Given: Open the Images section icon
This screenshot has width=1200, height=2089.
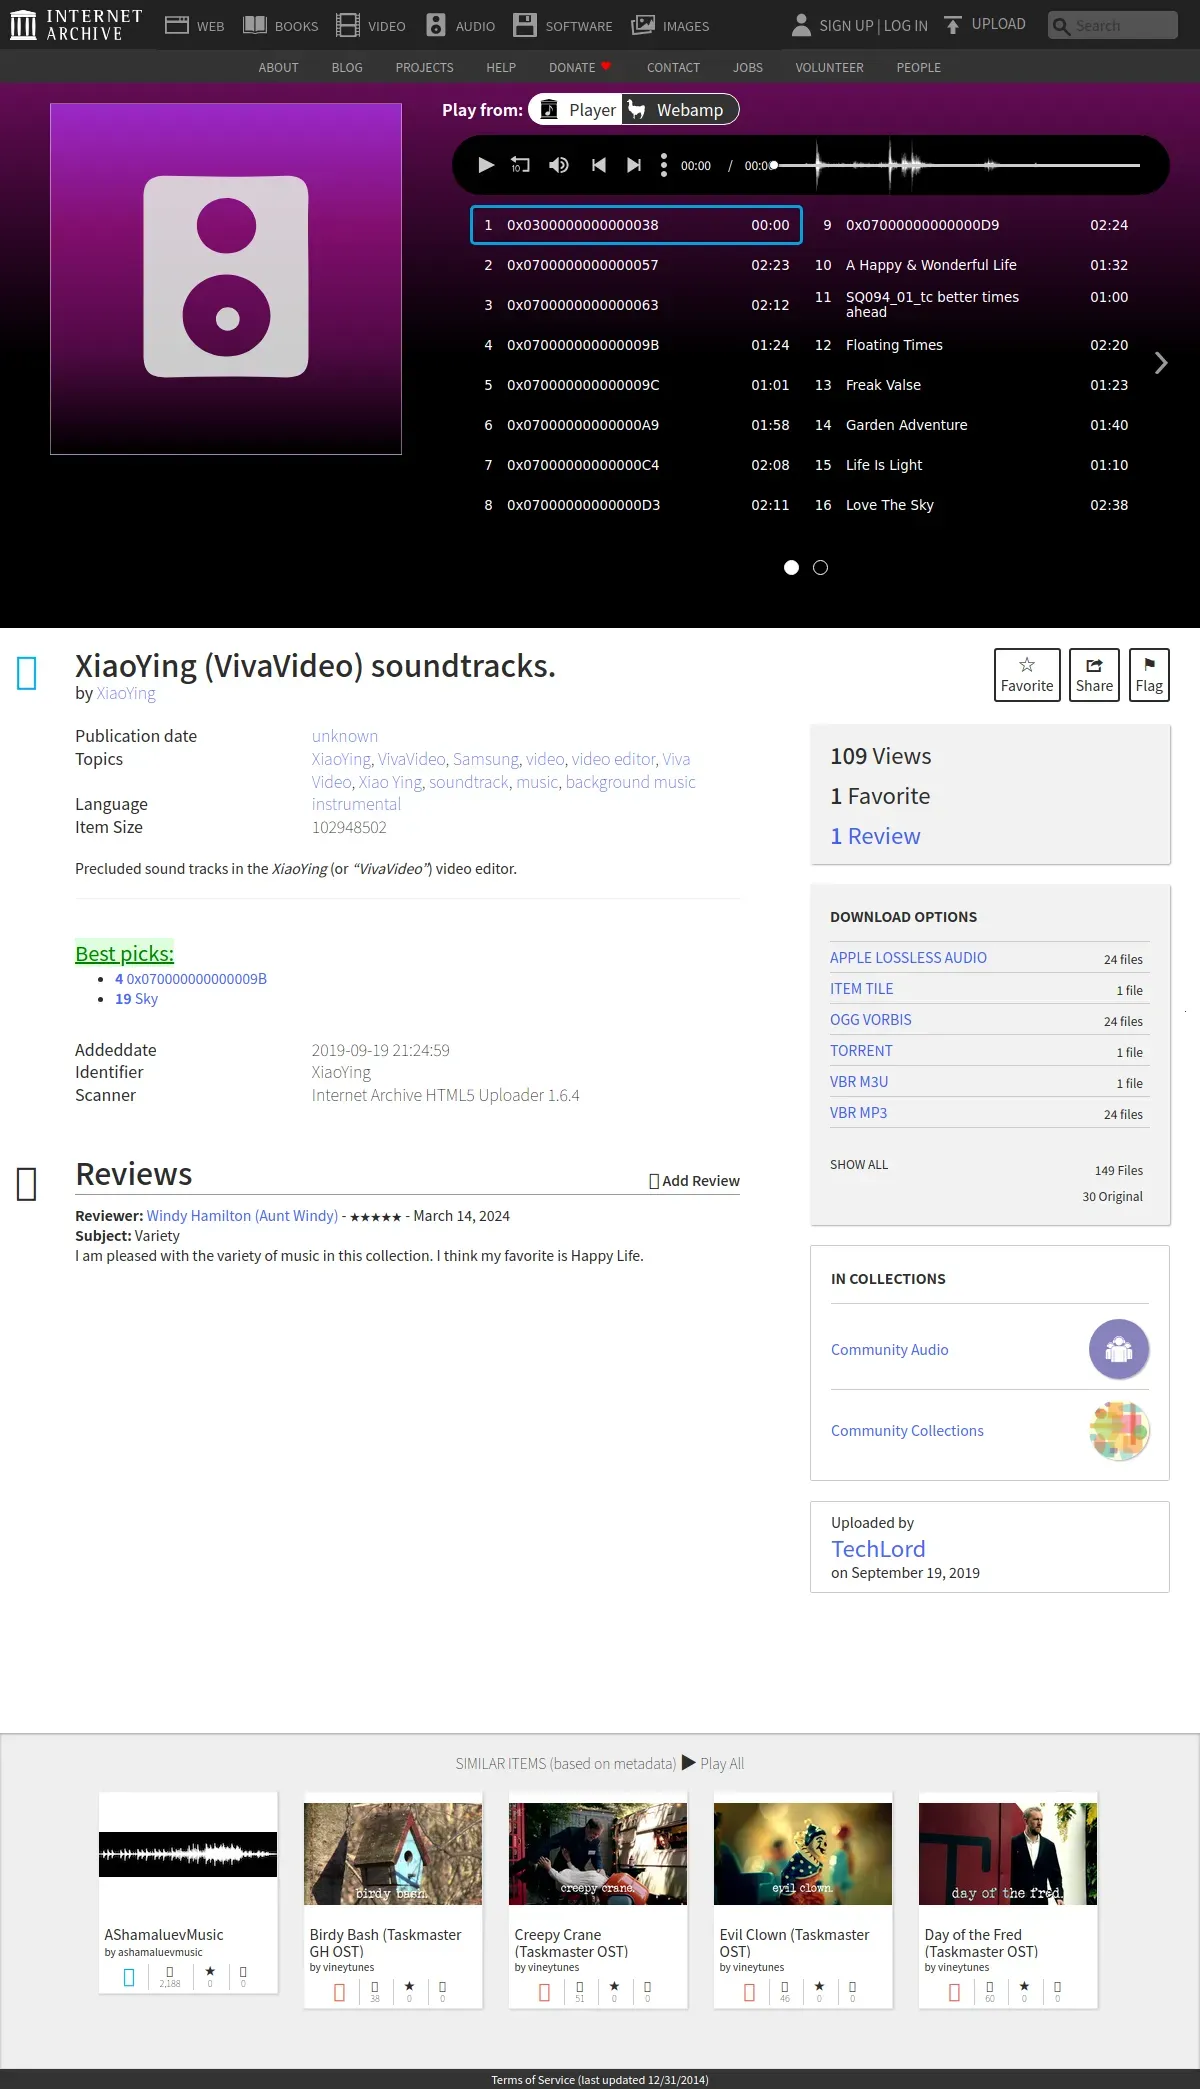Looking at the screenshot, I should (x=643, y=25).
